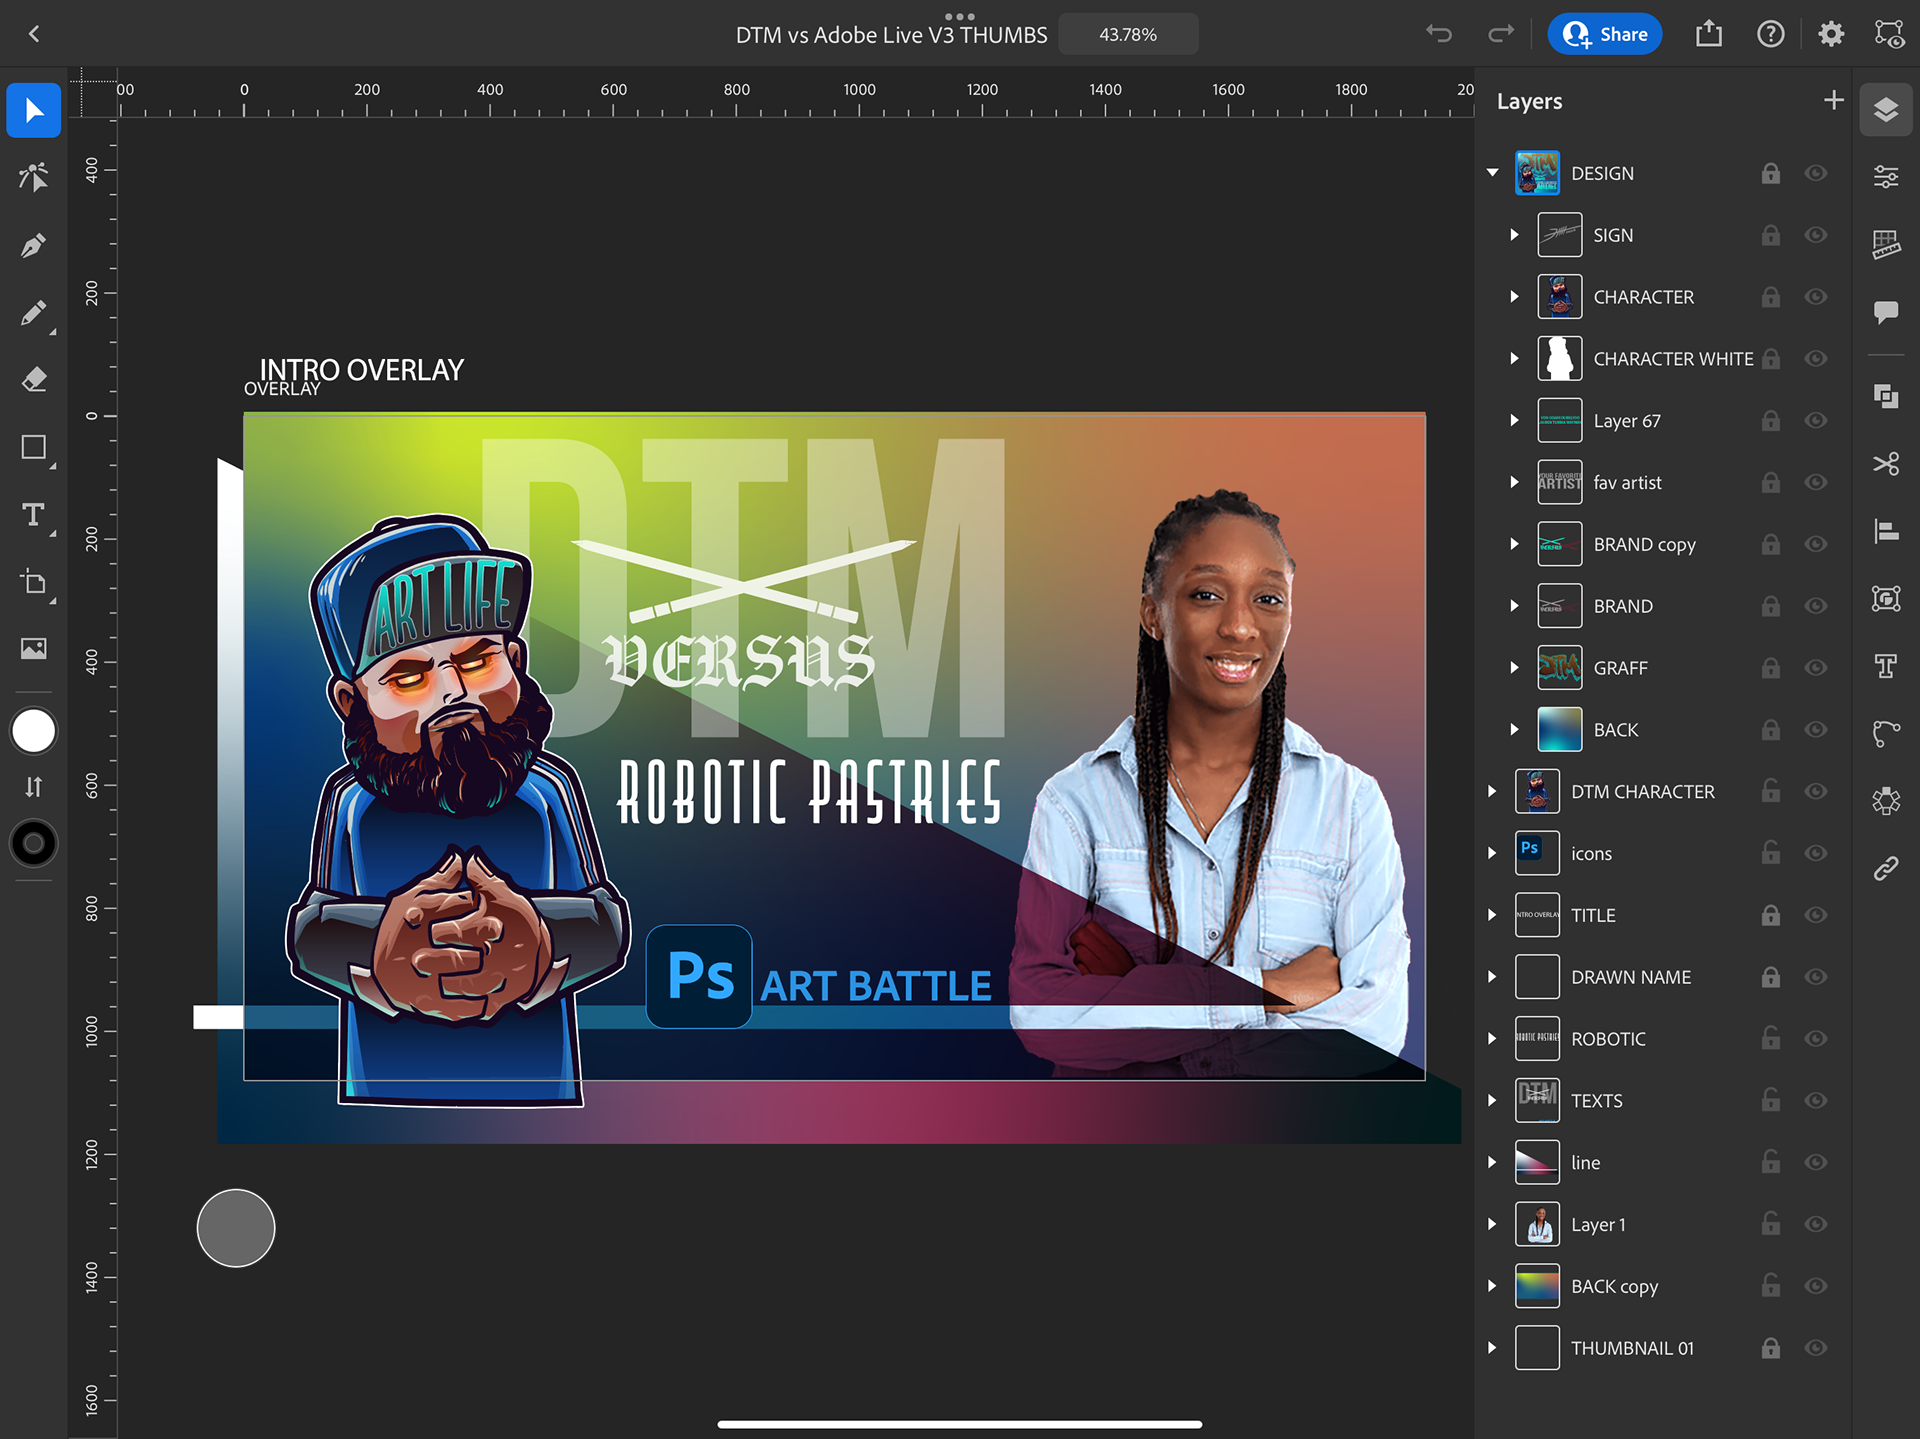Viewport: 1920px width, 1439px height.
Task: Open the foreground white color chip
Action: pyautogui.click(x=34, y=731)
